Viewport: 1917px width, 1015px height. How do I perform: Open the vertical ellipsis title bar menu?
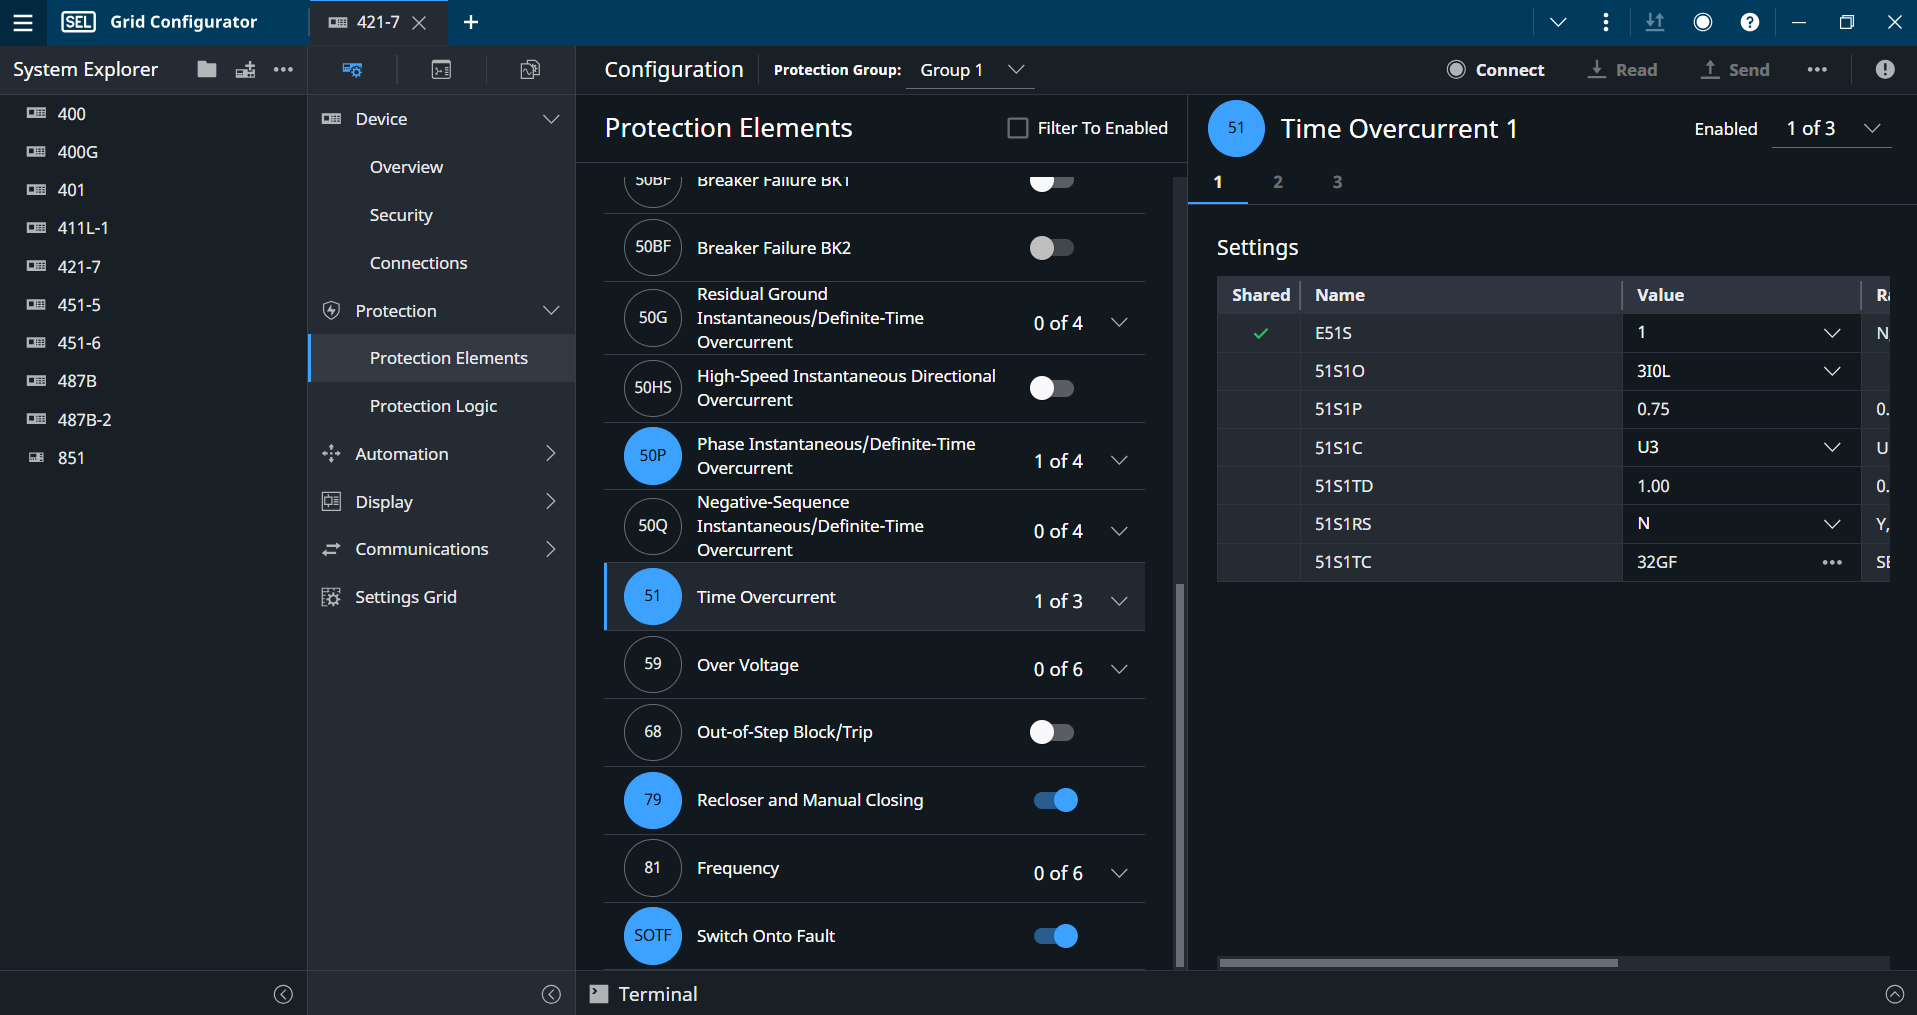point(1606,22)
